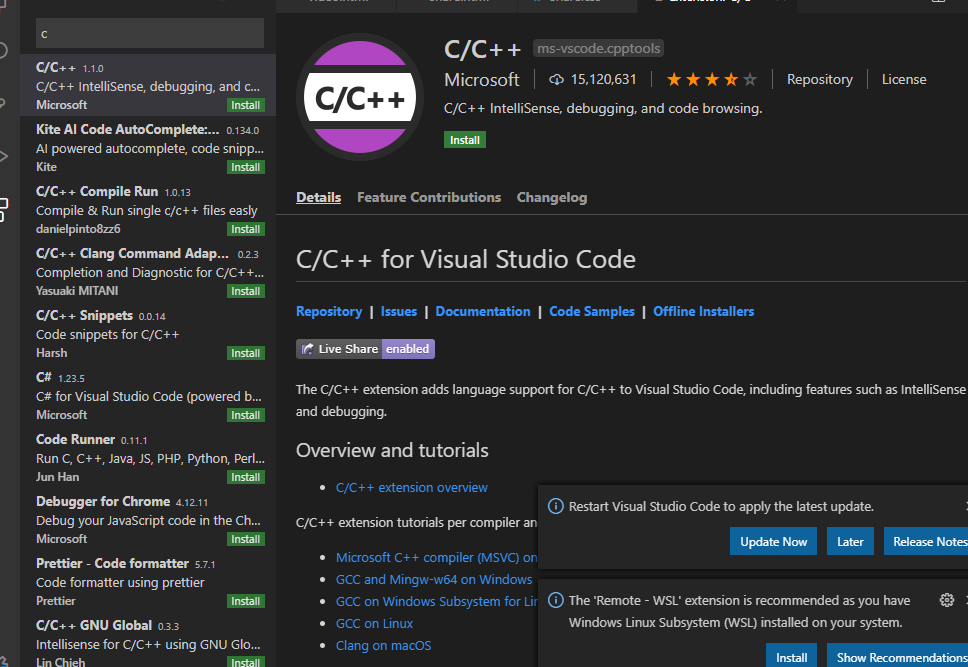This screenshot has width=968, height=667.
Task: Click the Live Share enabled badge
Action: [365, 349]
